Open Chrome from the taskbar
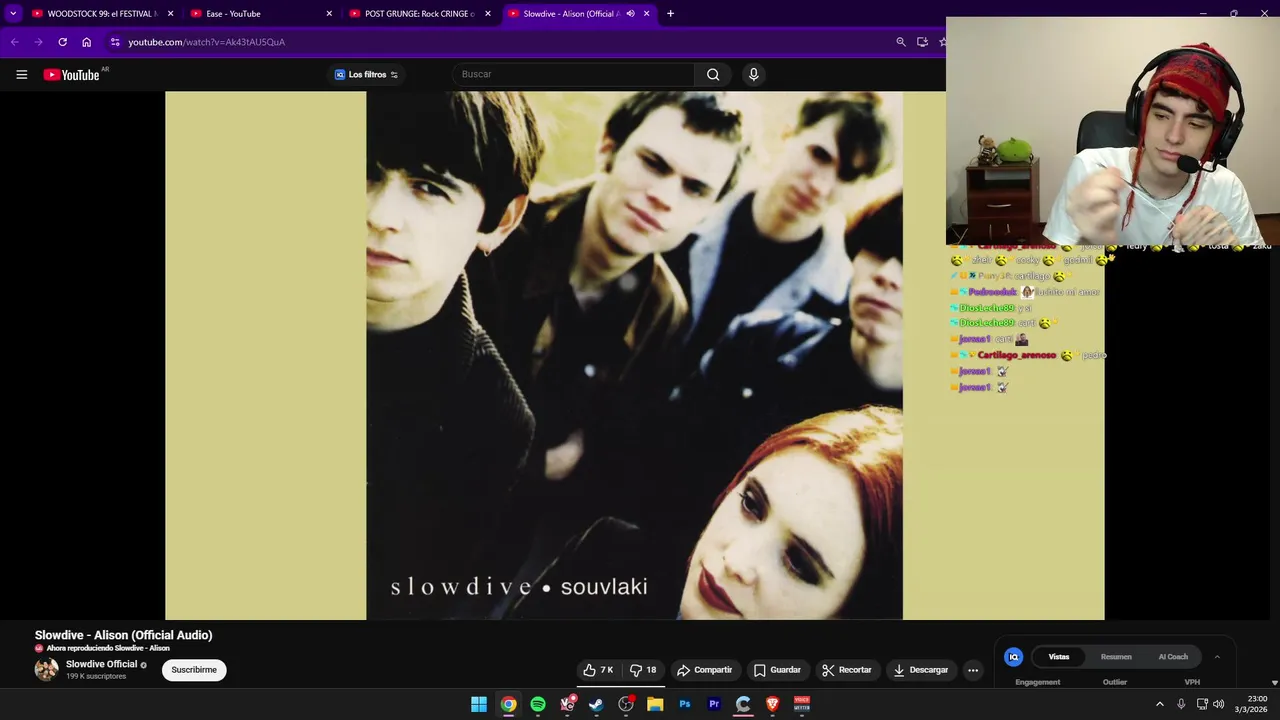This screenshot has height=720, width=1280. point(508,704)
